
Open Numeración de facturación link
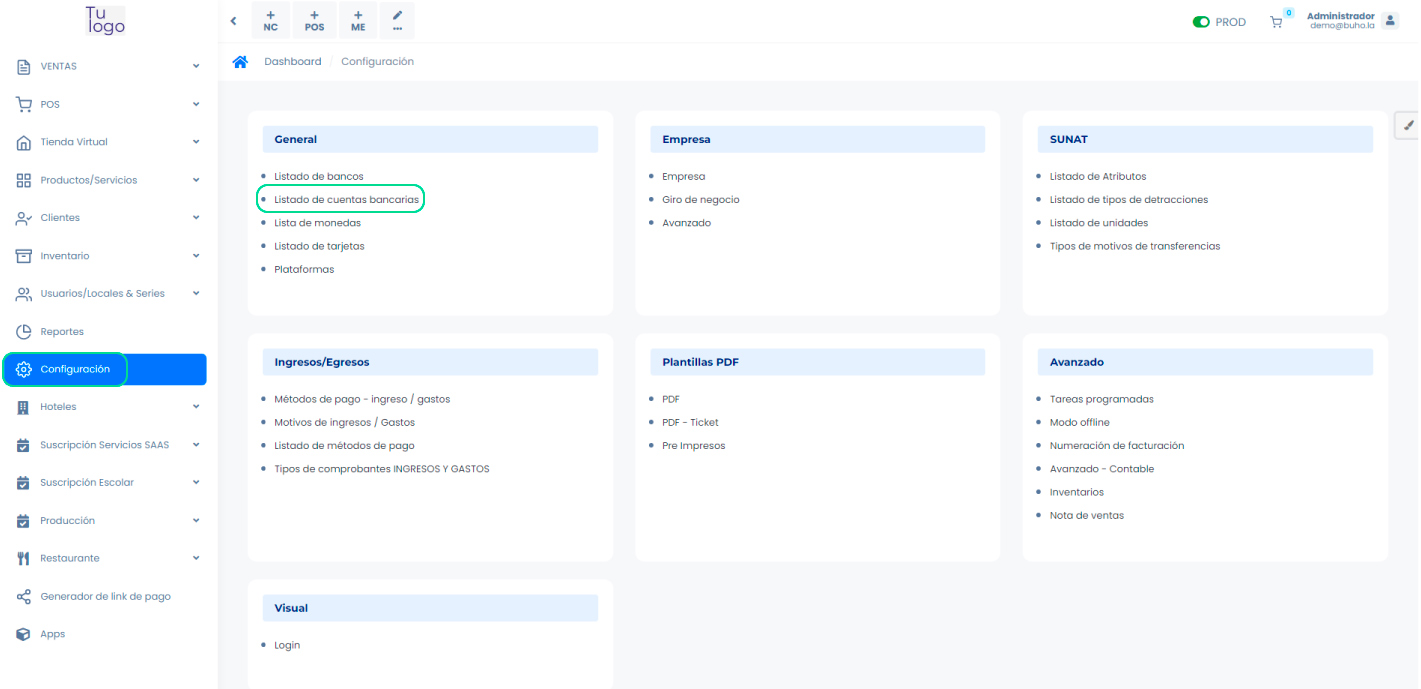click(x=1116, y=446)
